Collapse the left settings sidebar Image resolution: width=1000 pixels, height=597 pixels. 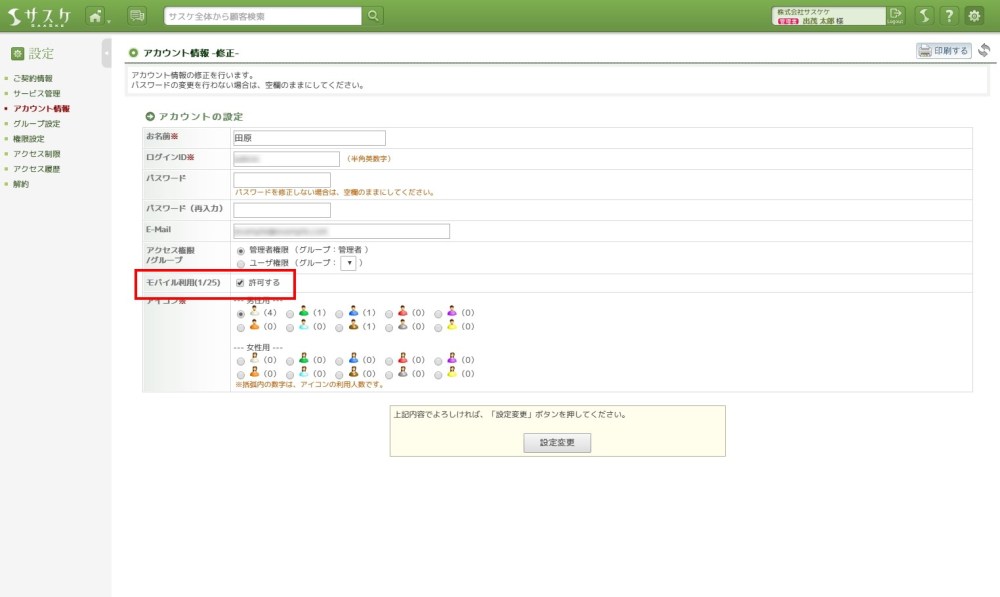point(106,52)
